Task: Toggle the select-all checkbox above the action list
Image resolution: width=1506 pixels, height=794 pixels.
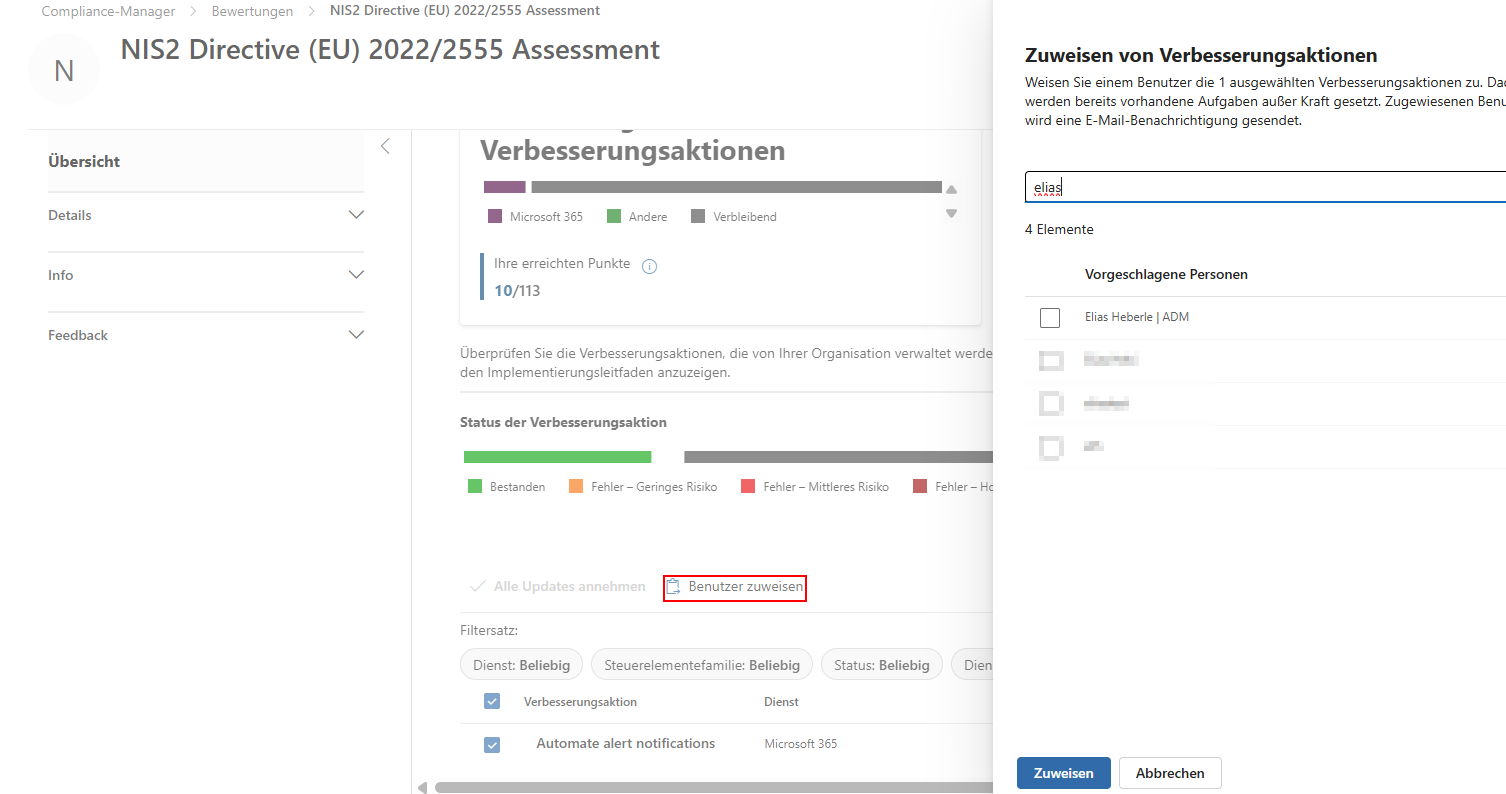Action: (x=491, y=701)
